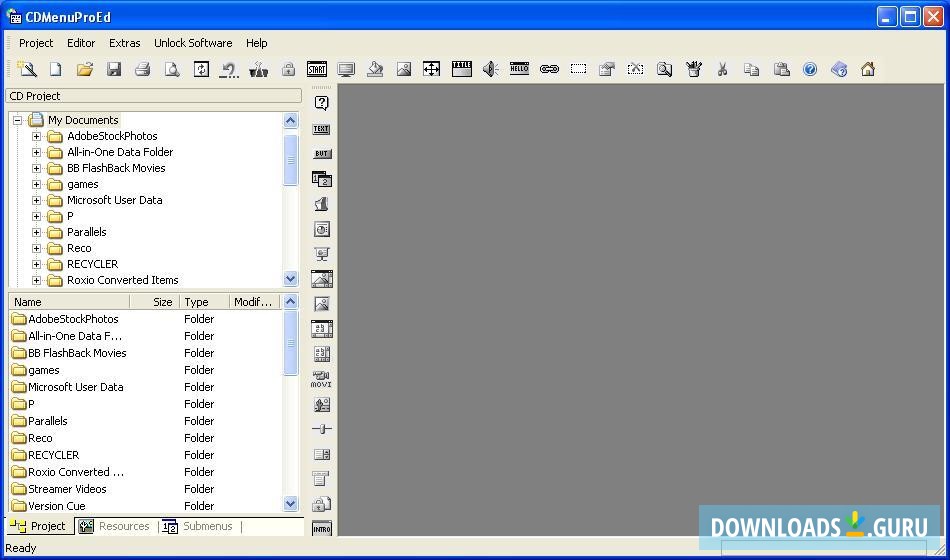Image resolution: width=950 pixels, height=560 pixels.
Task: Expand the Parallels tree folder
Action: coord(36,232)
